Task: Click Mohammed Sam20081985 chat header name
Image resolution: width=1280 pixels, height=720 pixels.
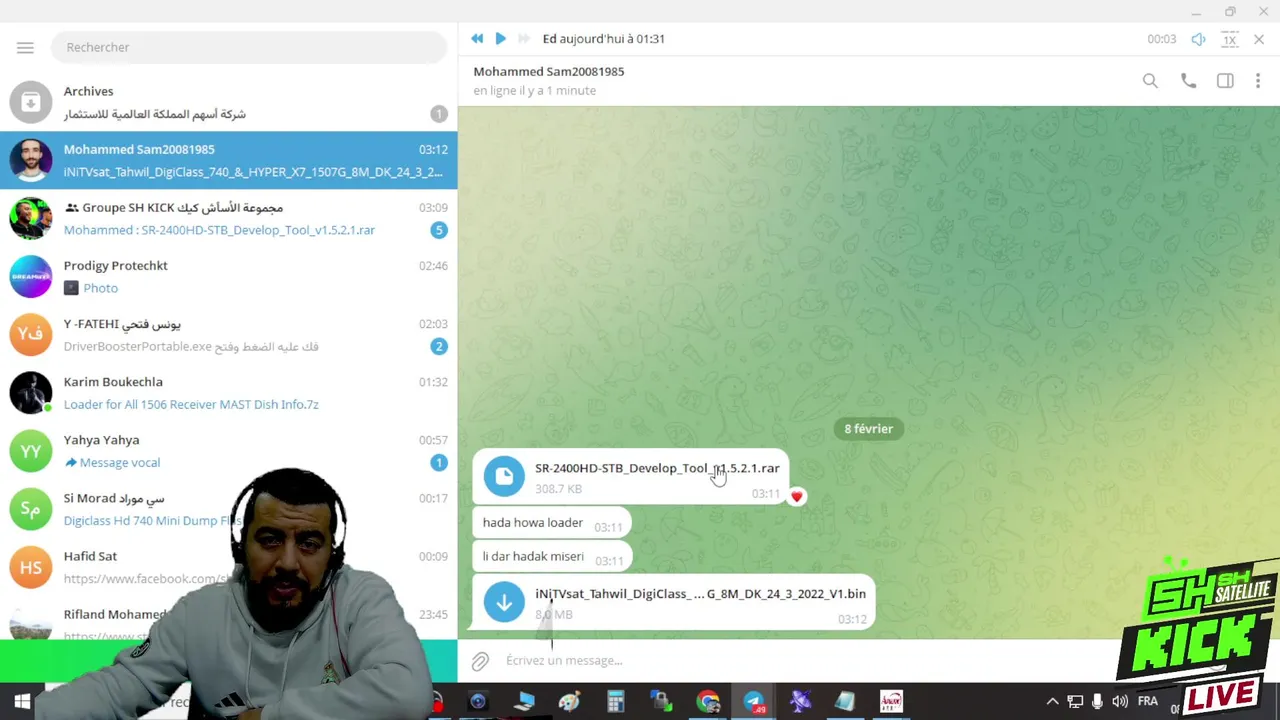Action: (549, 71)
